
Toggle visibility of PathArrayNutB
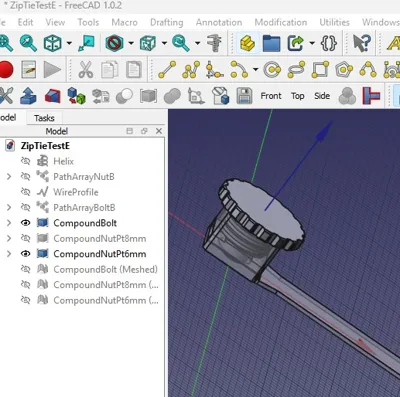tap(25, 176)
